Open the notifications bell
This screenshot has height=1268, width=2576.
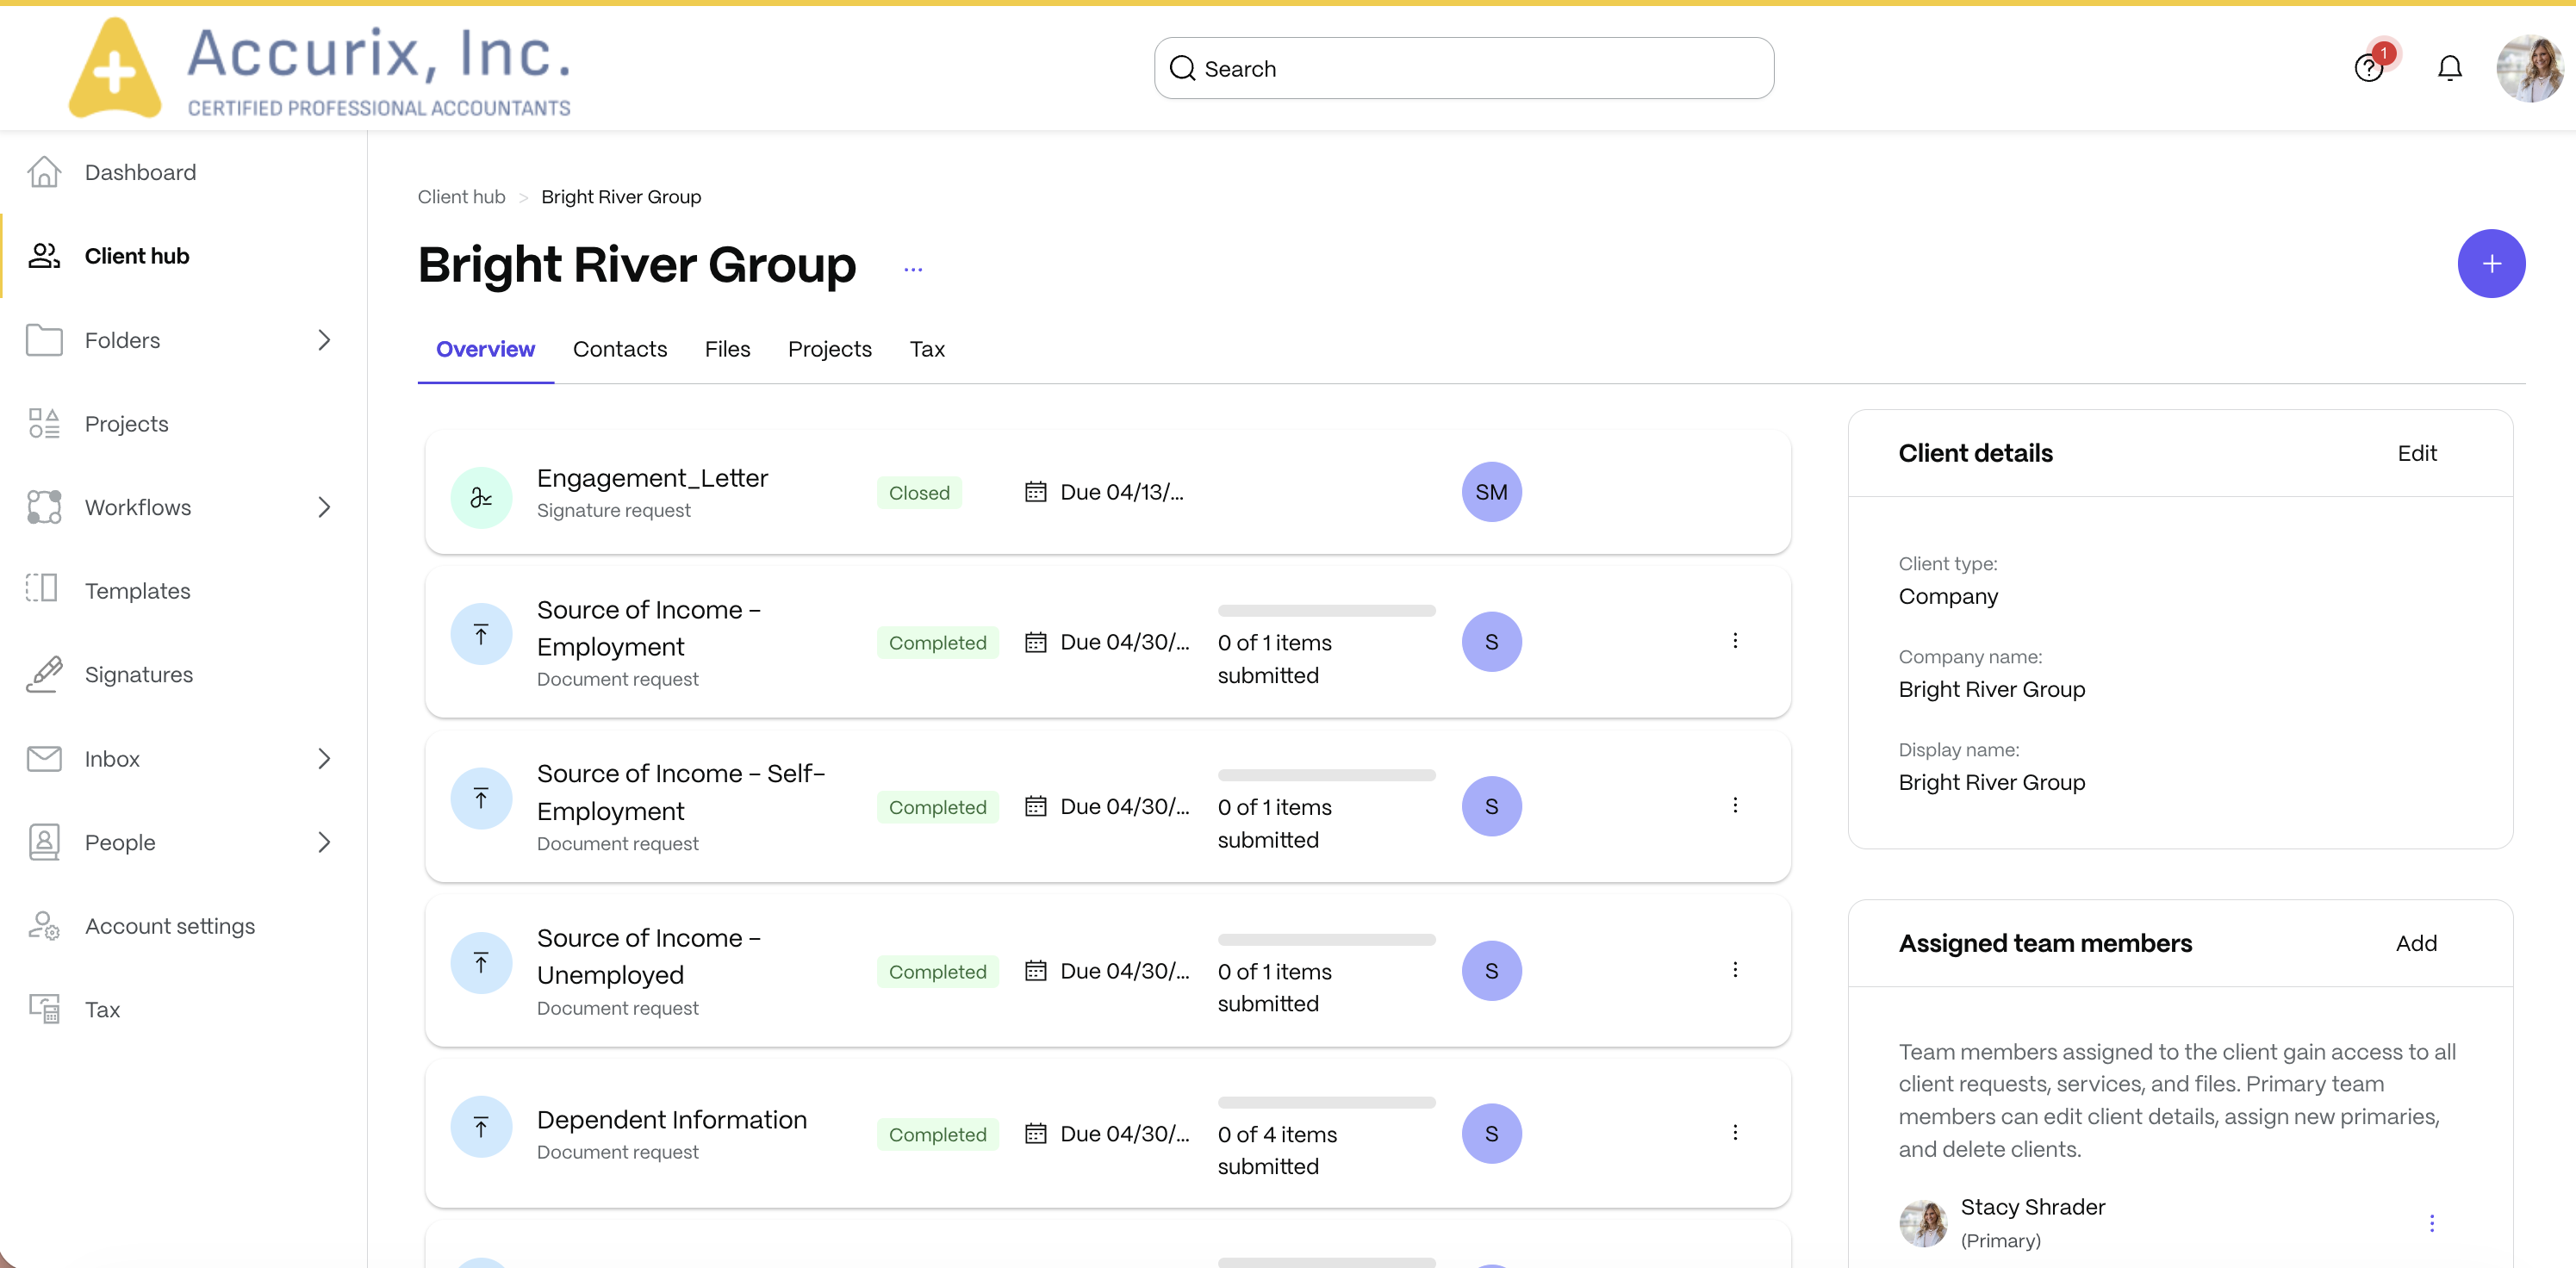click(x=2449, y=68)
